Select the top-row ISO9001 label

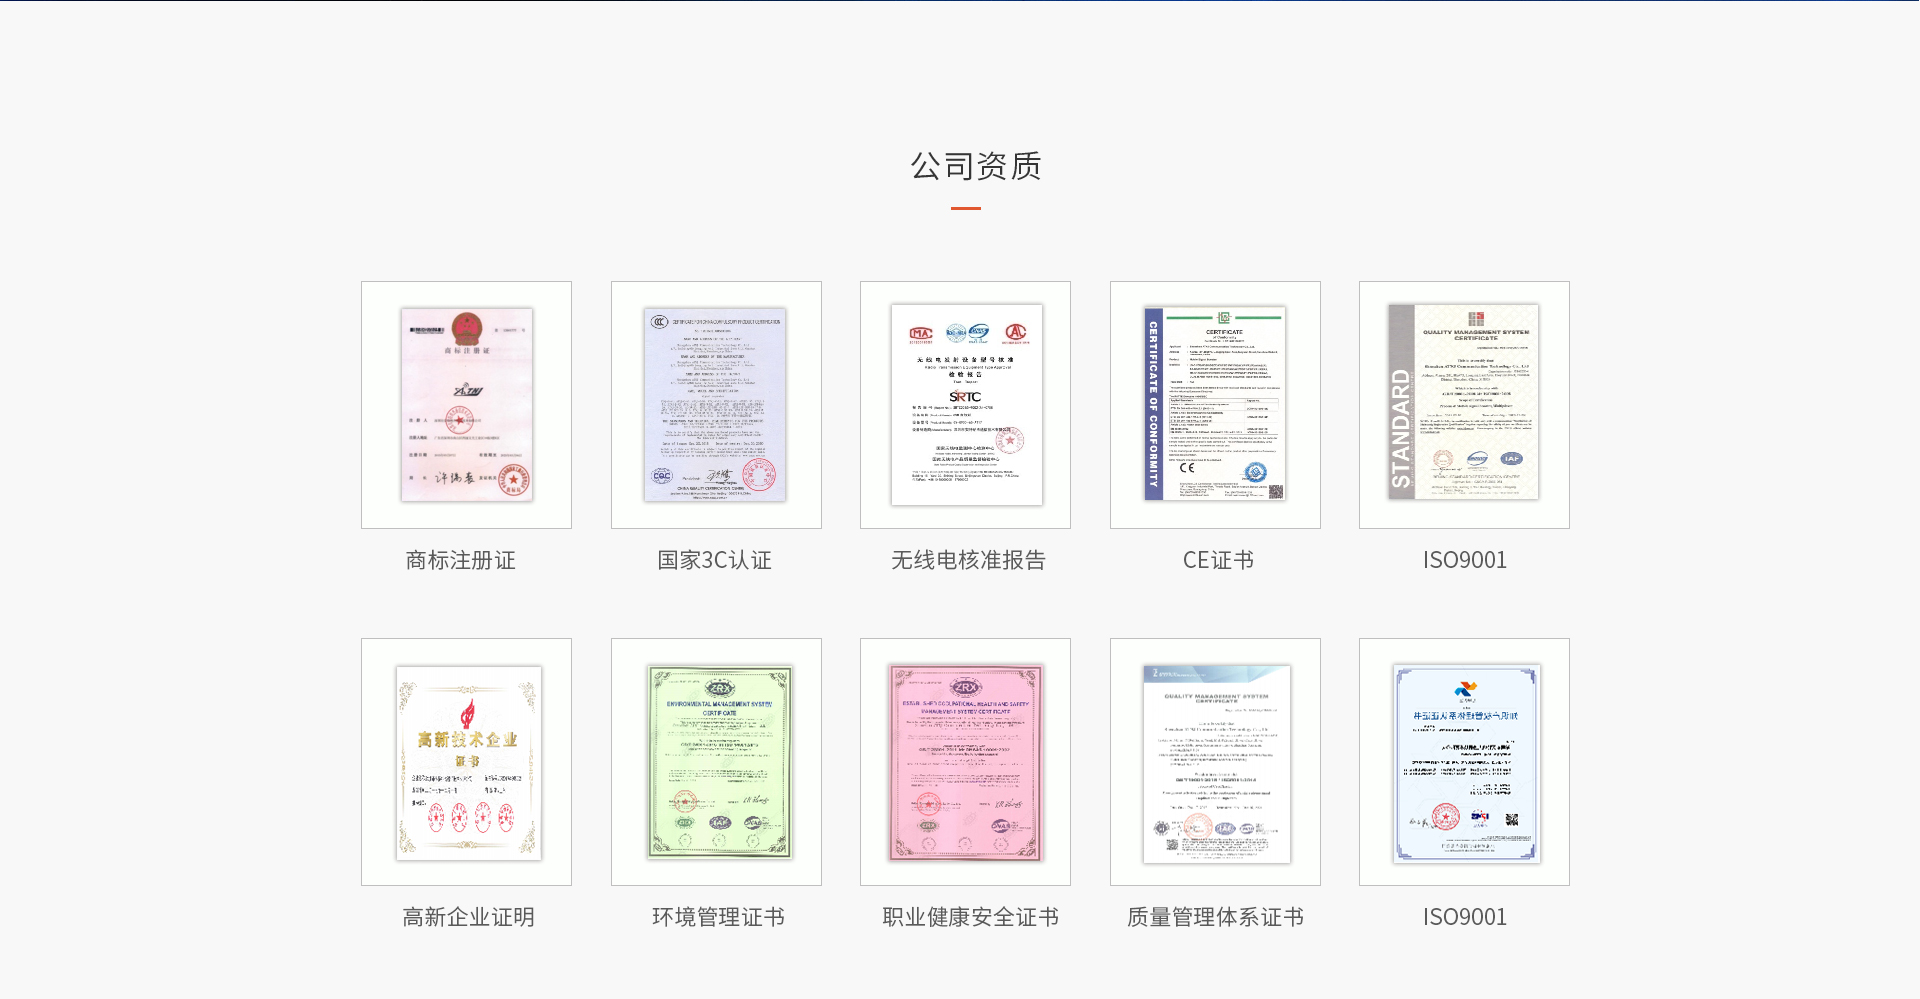tap(1464, 560)
